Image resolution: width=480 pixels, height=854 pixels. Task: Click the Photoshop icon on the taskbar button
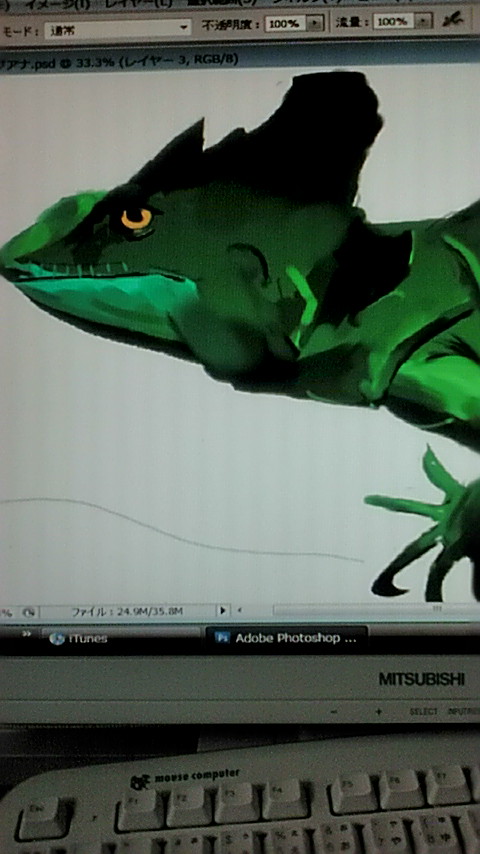(x=222, y=637)
